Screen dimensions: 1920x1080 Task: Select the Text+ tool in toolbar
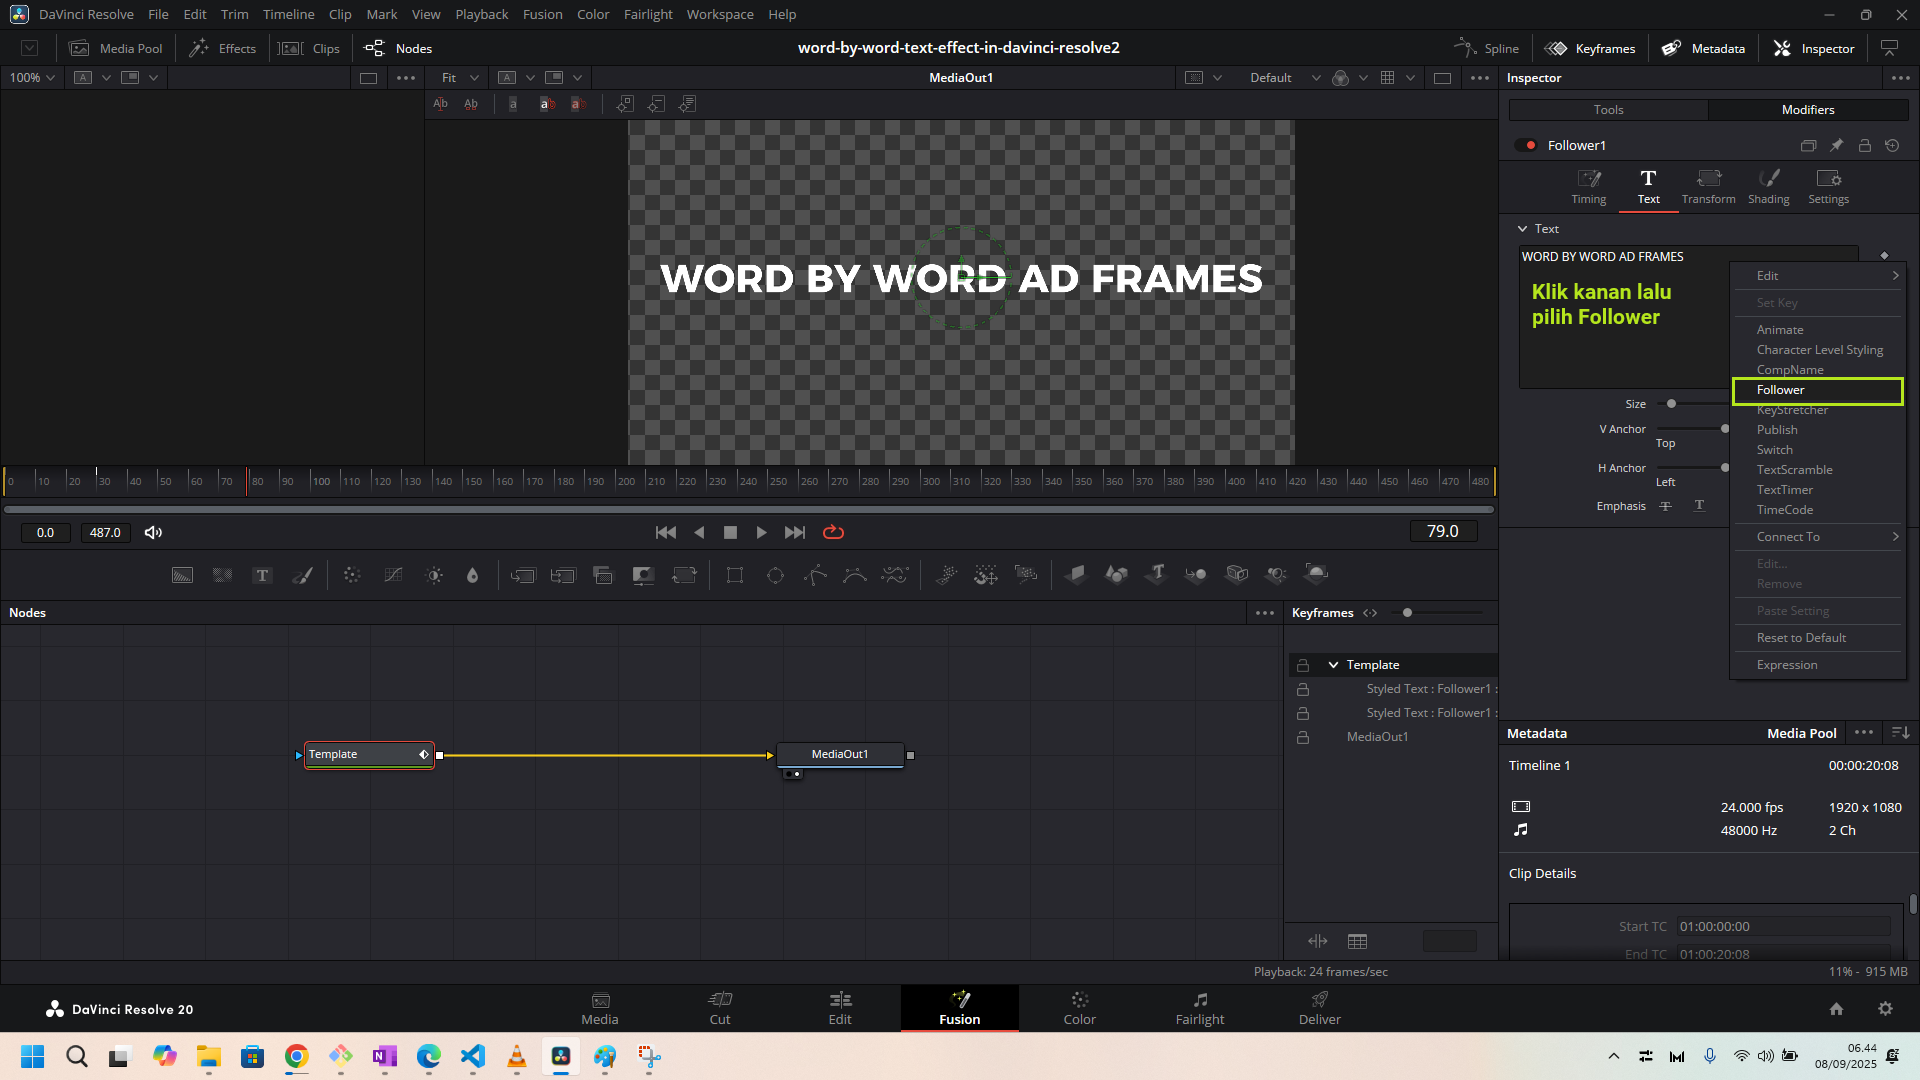click(262, 575)
